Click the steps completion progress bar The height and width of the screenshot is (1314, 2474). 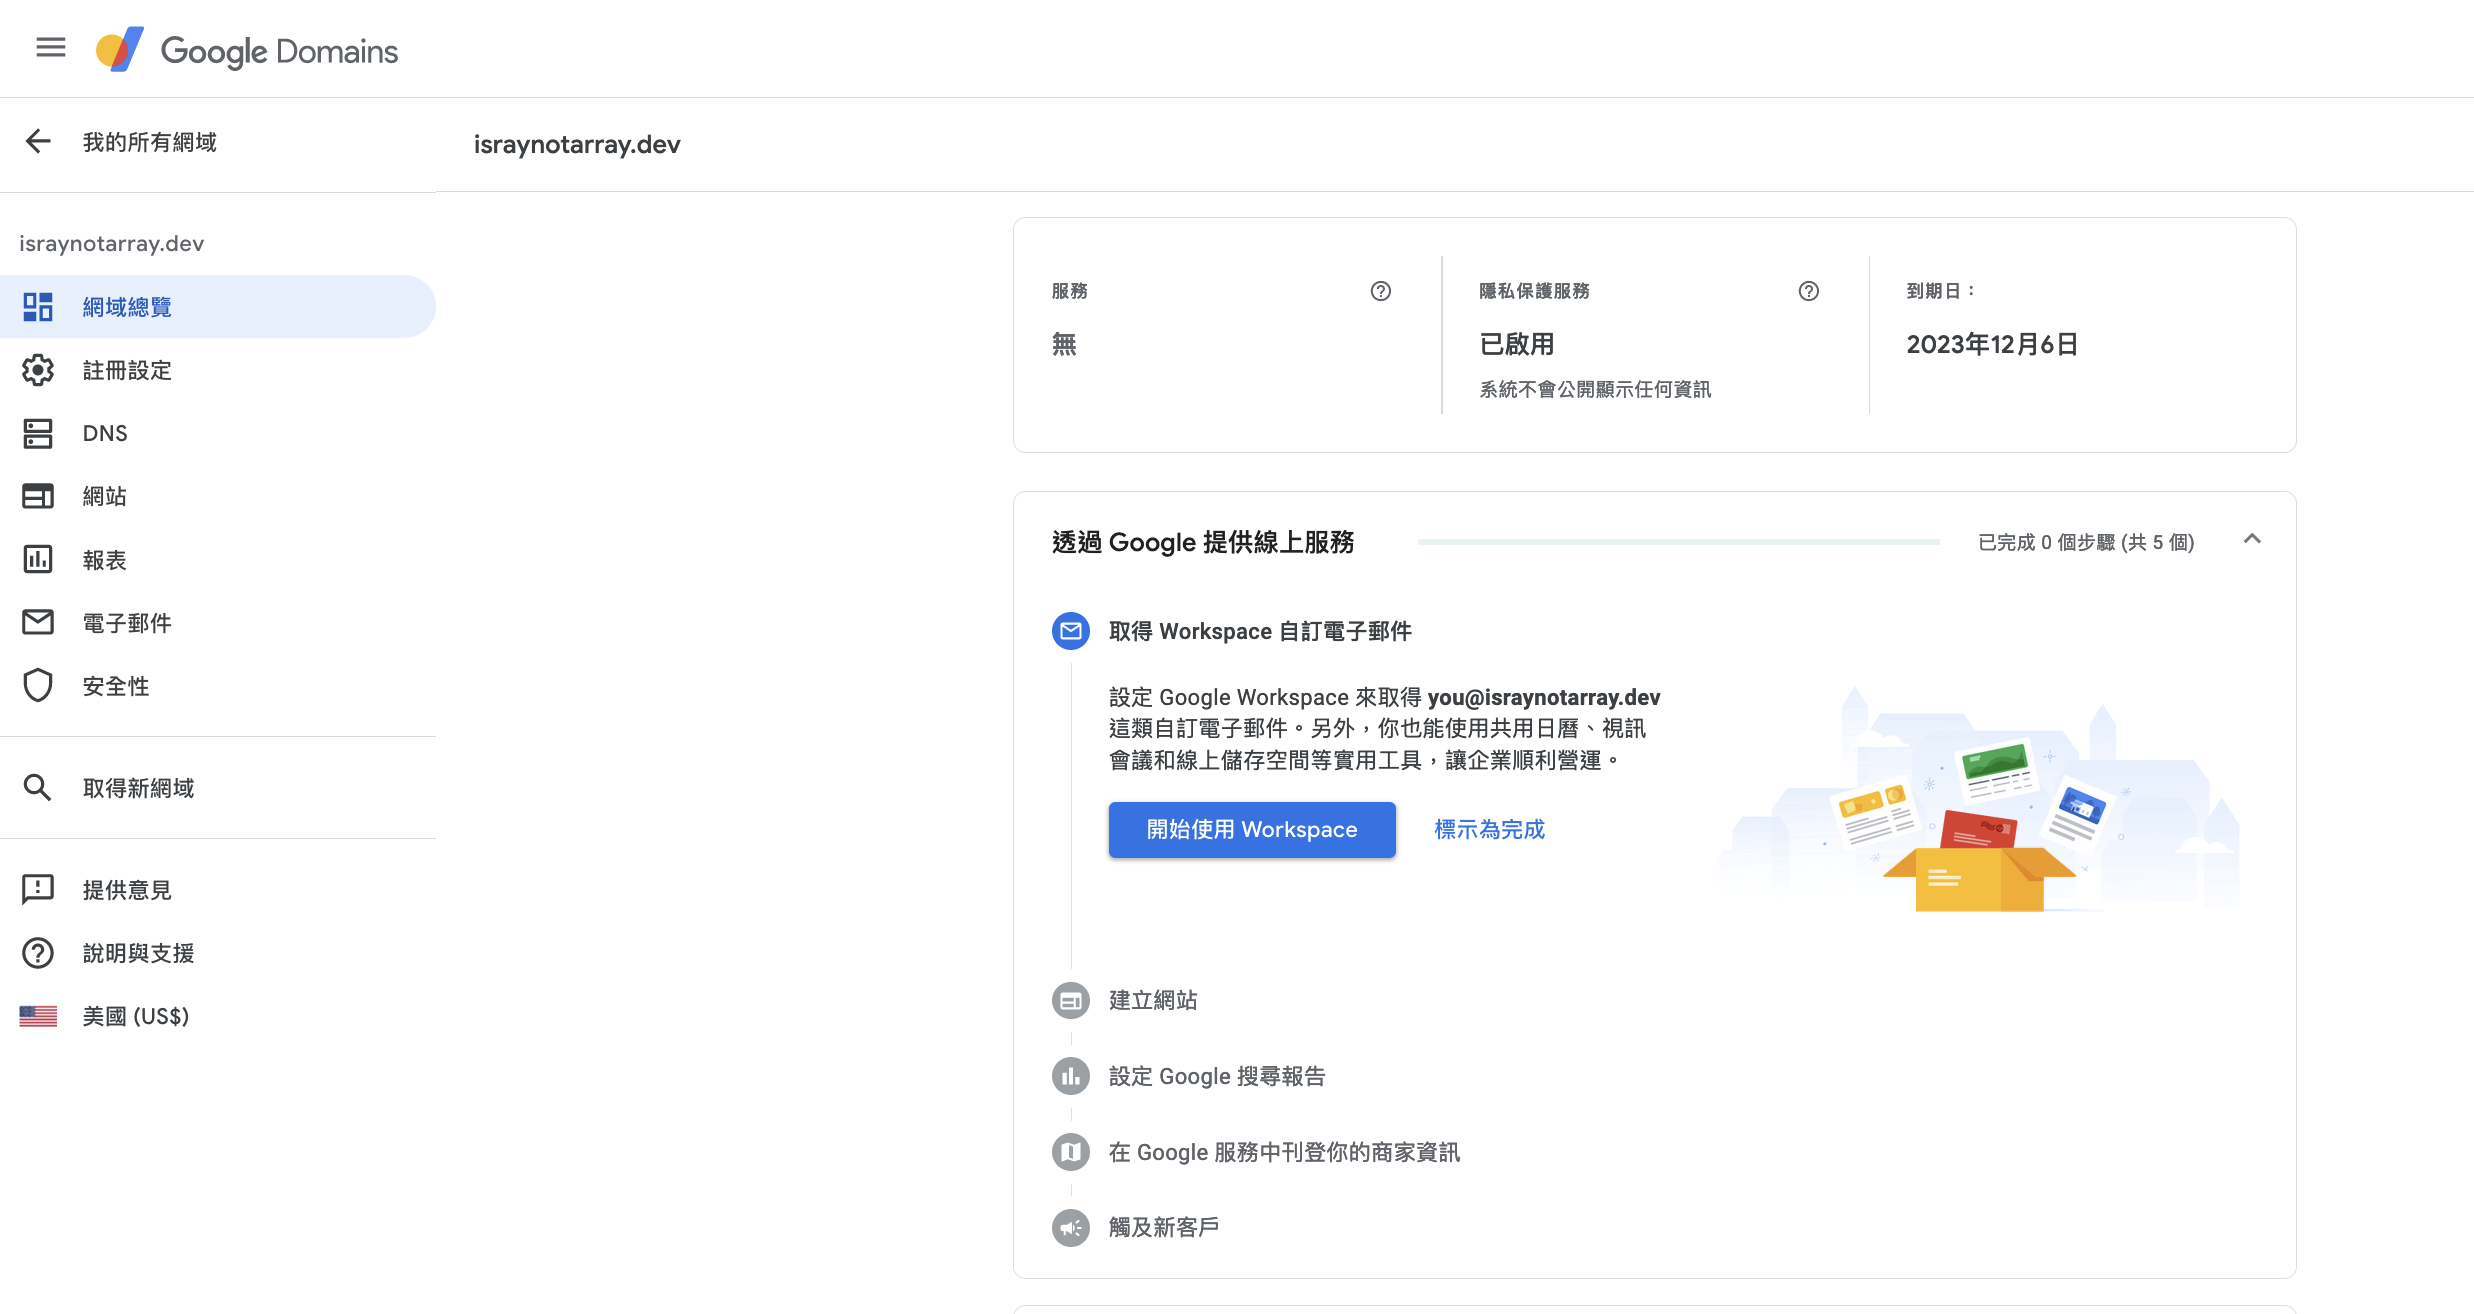1678,542
